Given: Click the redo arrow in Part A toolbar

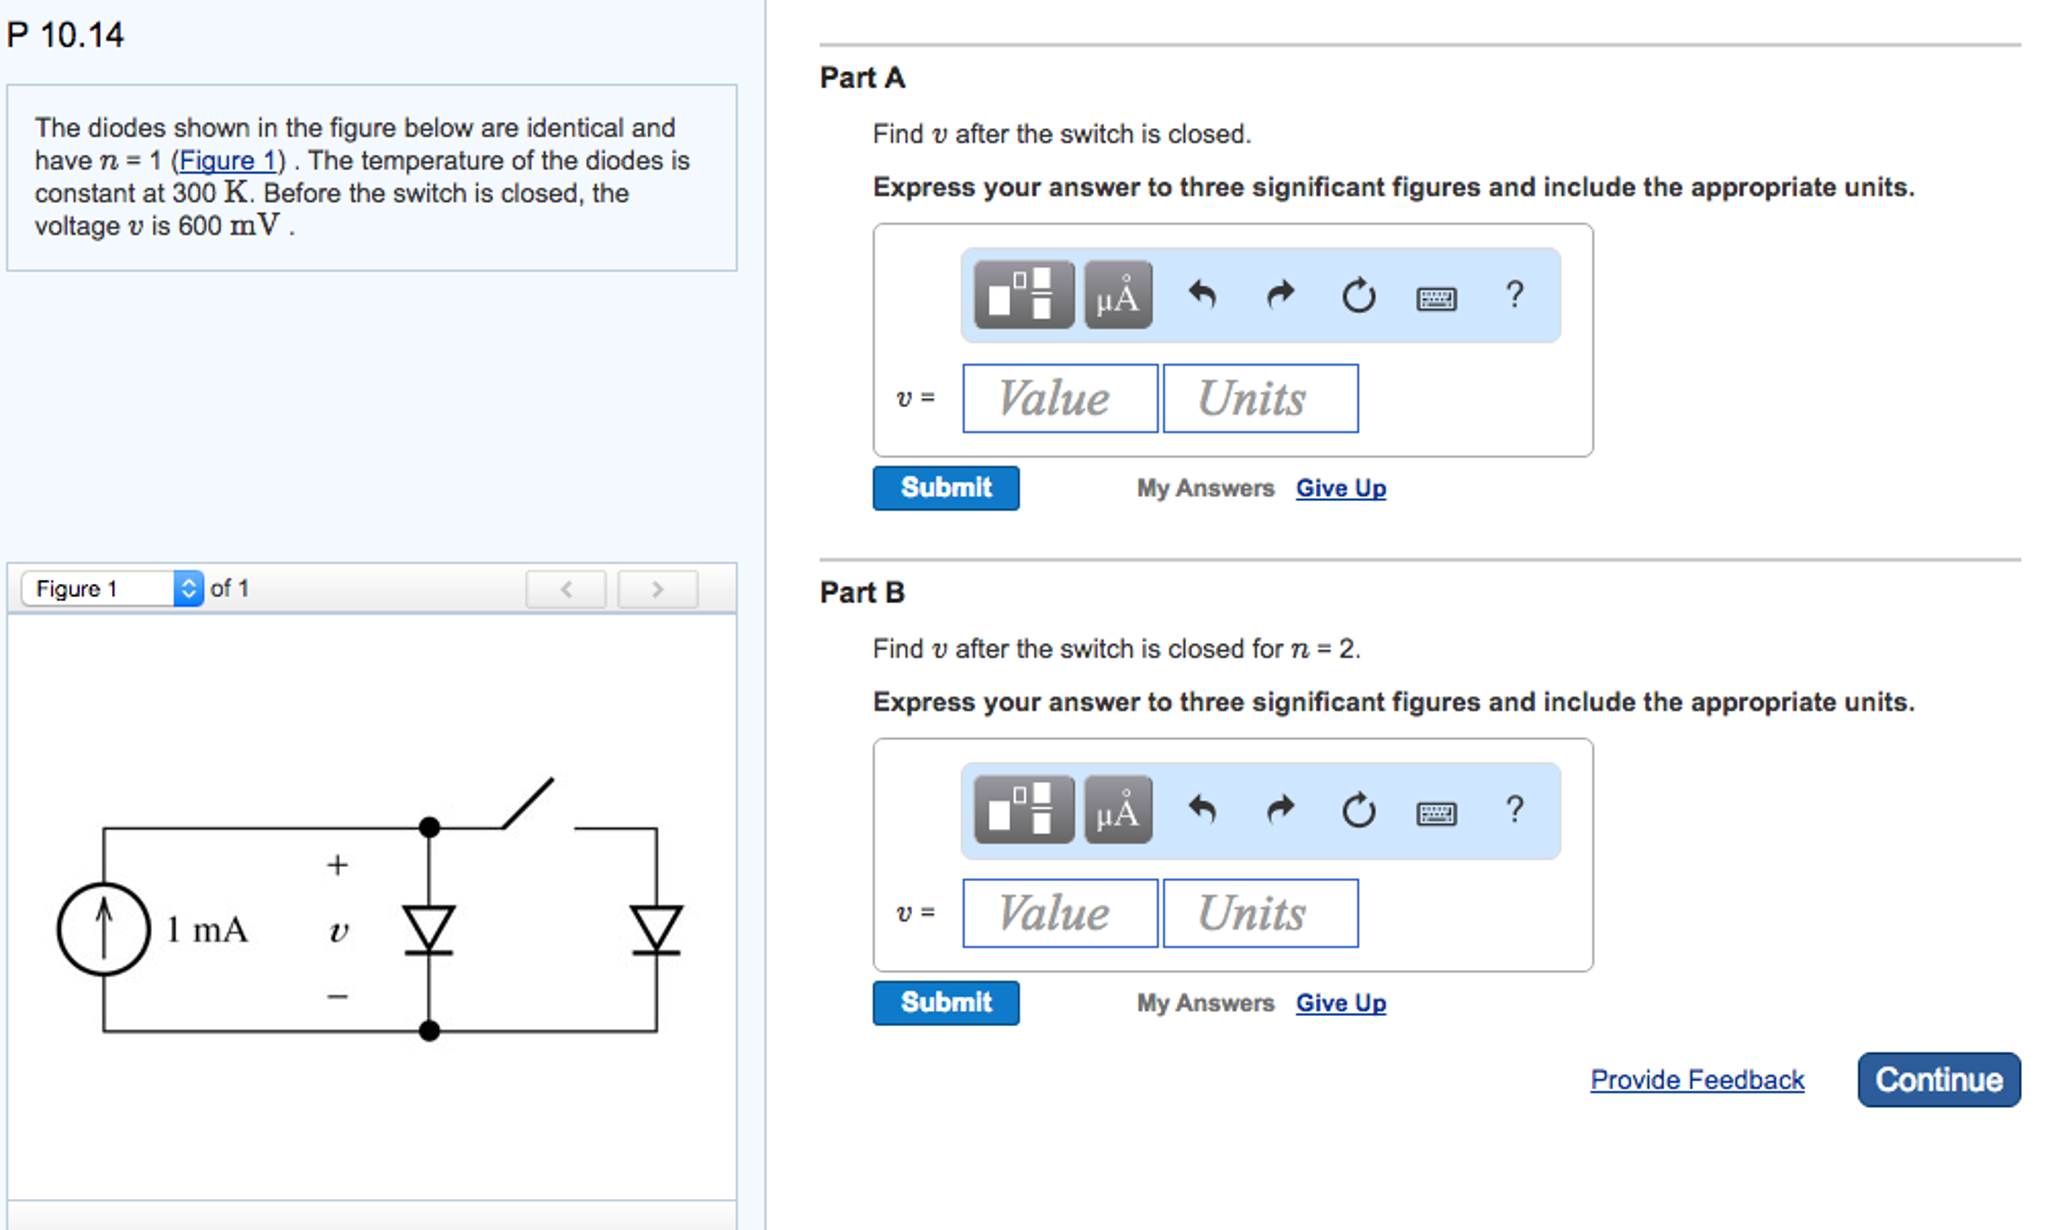Looking at the screenshot, I should point(1280,295).
